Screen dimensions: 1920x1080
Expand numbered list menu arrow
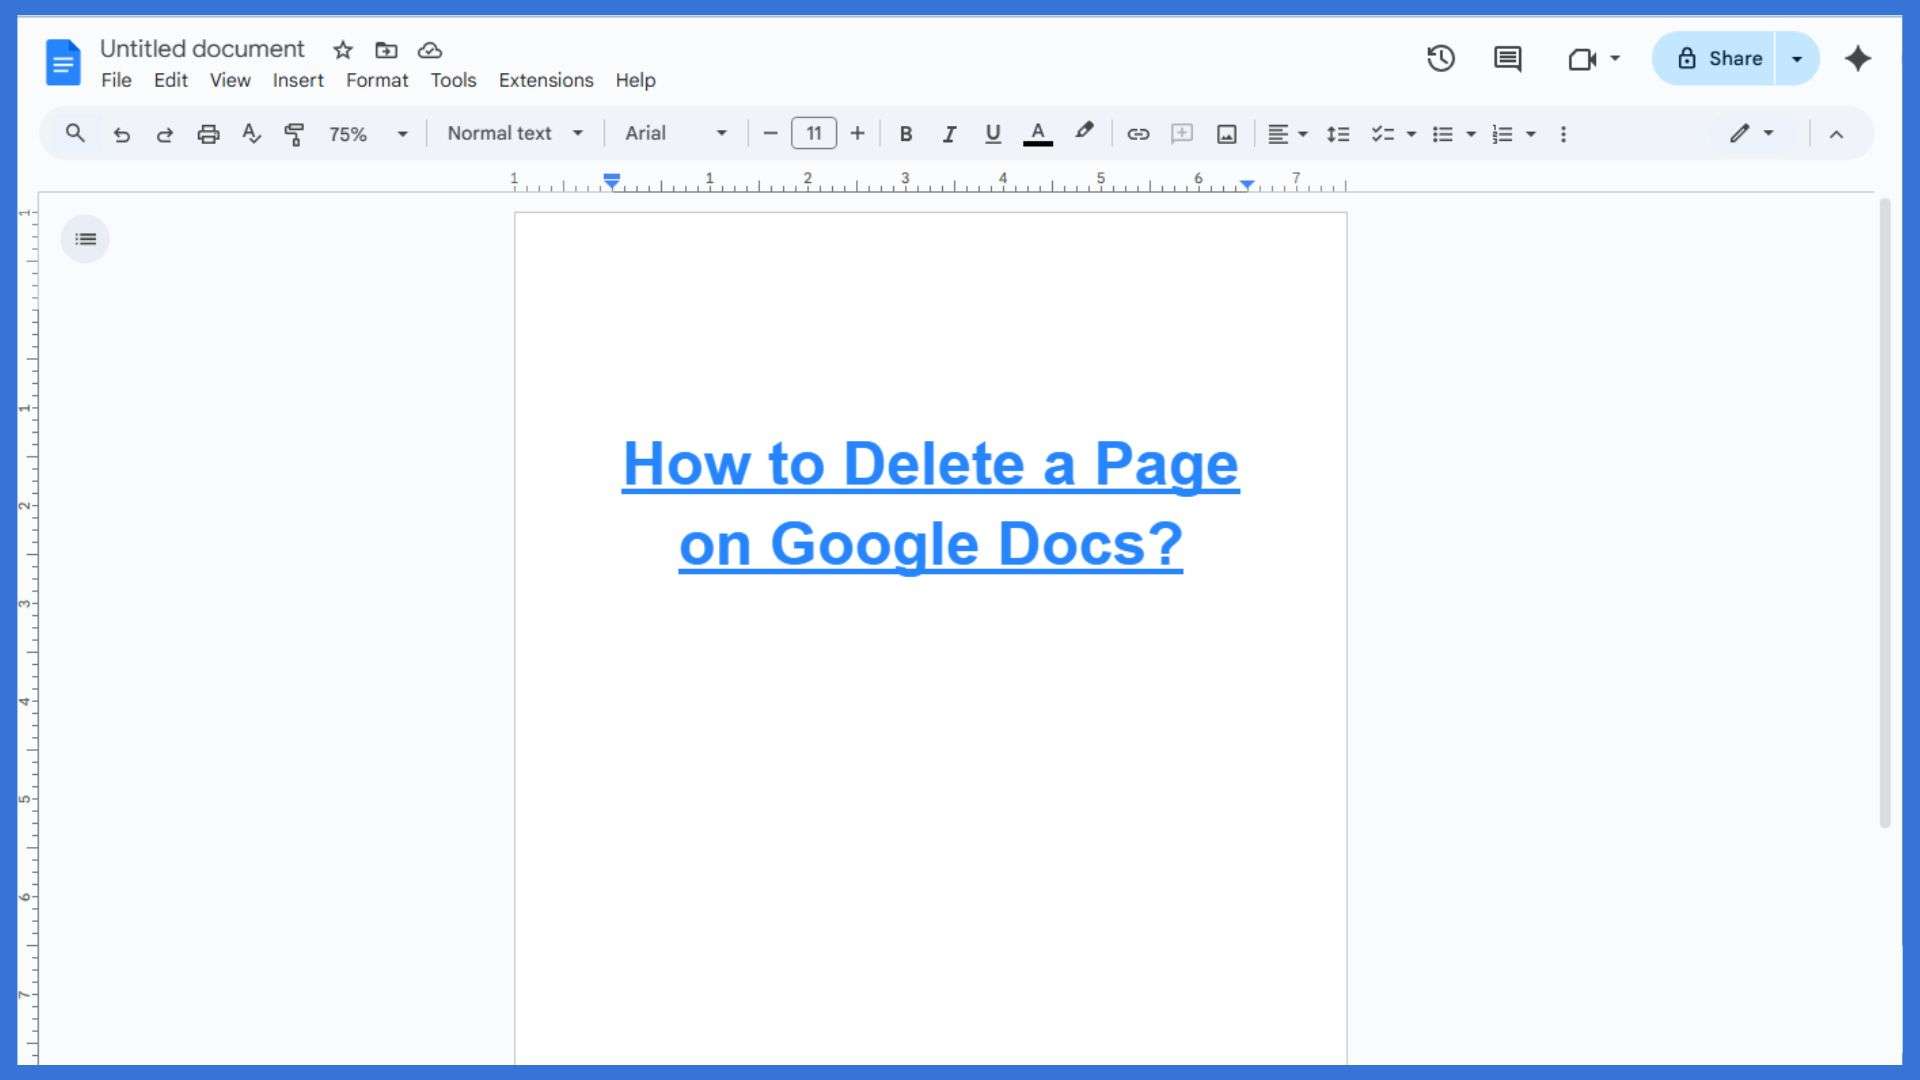click(x=1531, y=134)
